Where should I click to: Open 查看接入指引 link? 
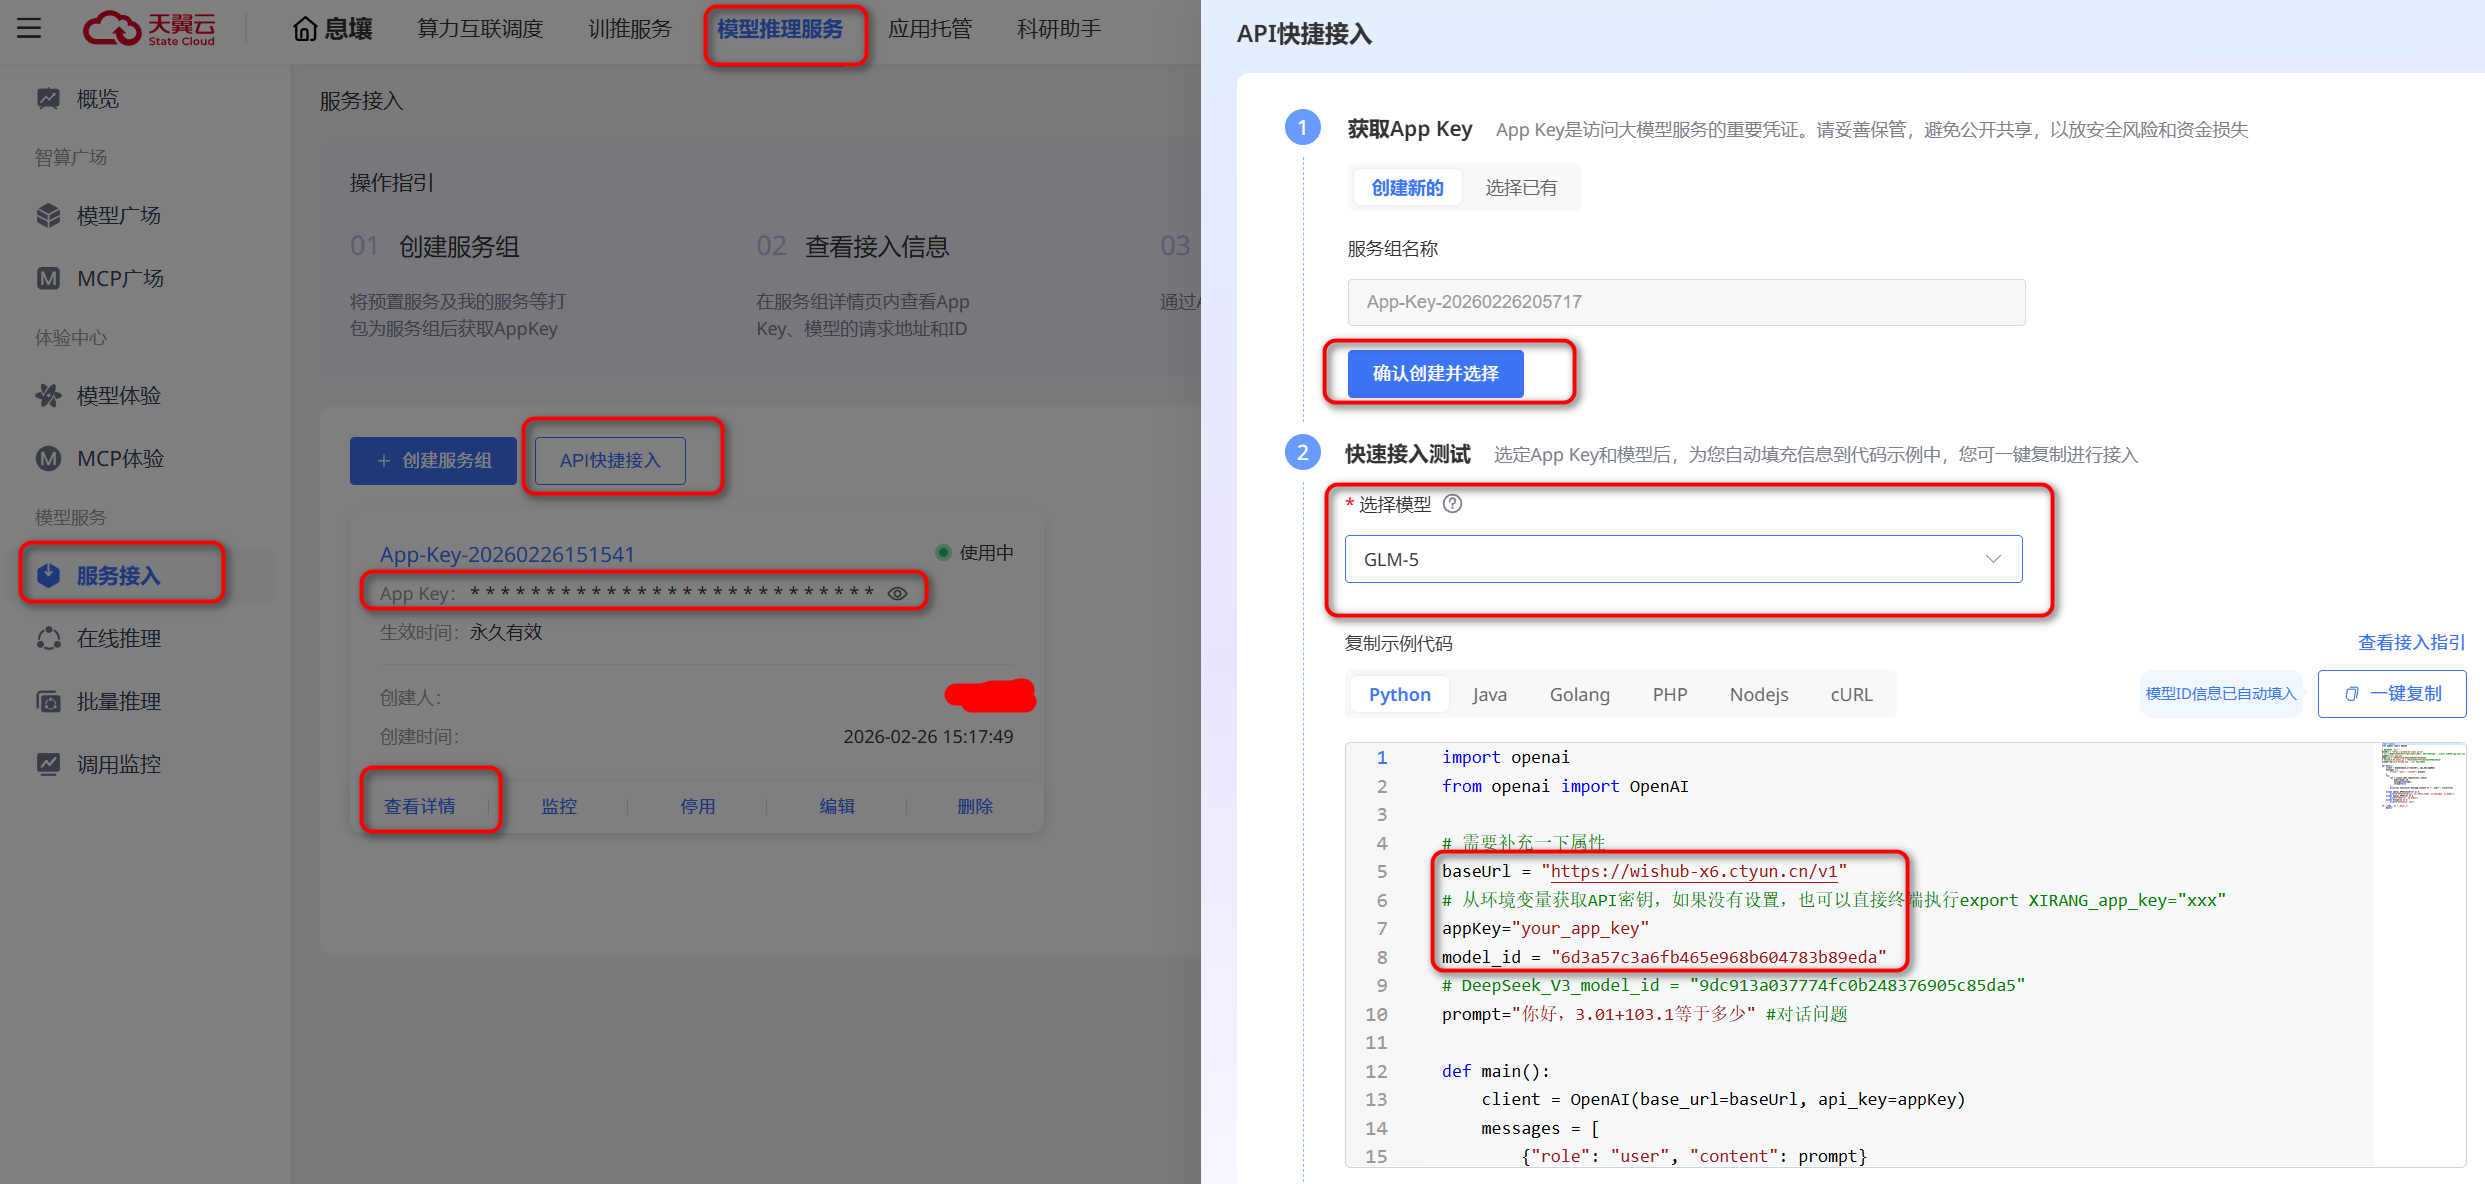2411,643
